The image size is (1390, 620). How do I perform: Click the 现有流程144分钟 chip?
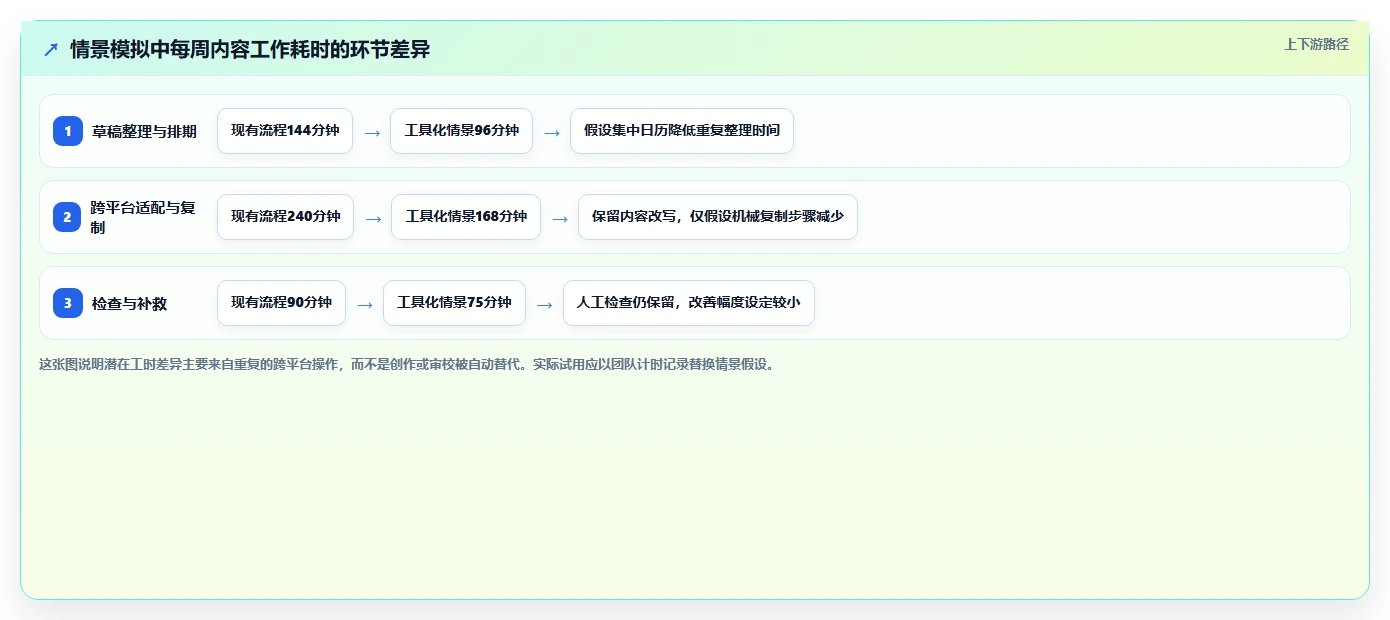(285, 131)
